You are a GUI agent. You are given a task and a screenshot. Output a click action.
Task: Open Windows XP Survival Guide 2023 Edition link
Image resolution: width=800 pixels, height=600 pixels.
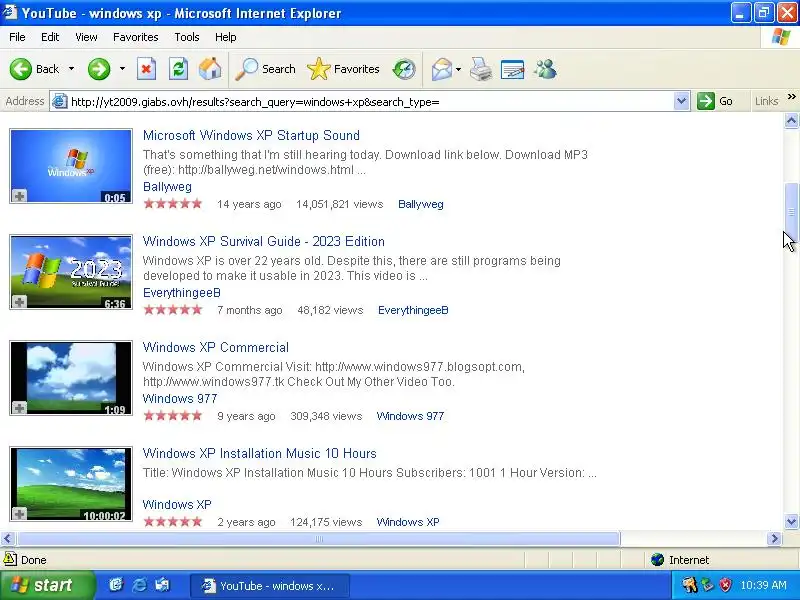(x=264, y=241)
